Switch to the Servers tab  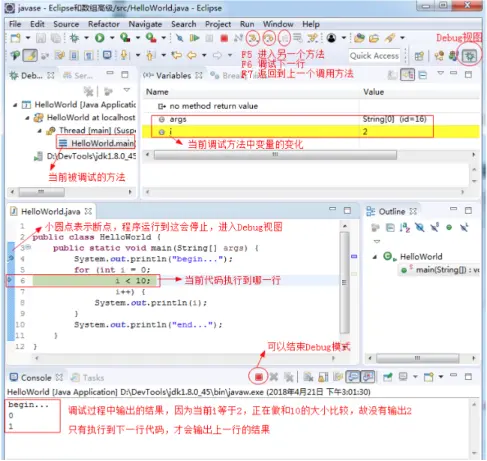(78, 76)
